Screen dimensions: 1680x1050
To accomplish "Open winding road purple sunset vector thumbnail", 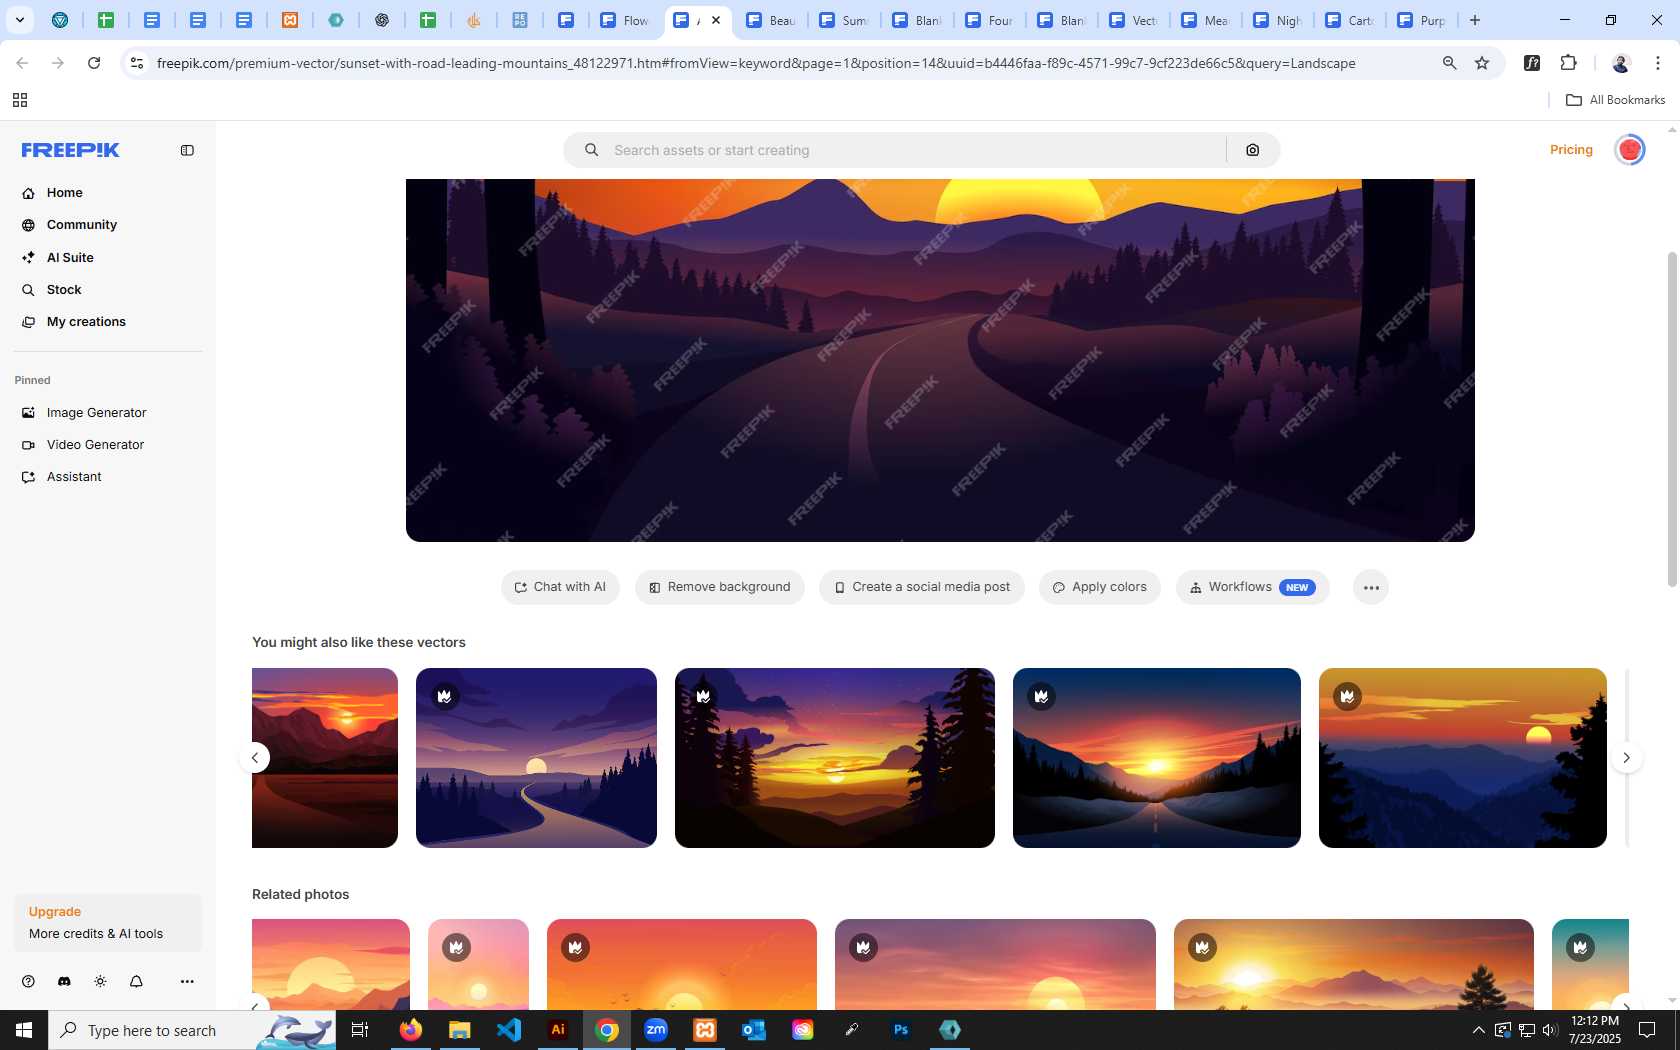I will [x=536, y=758].
